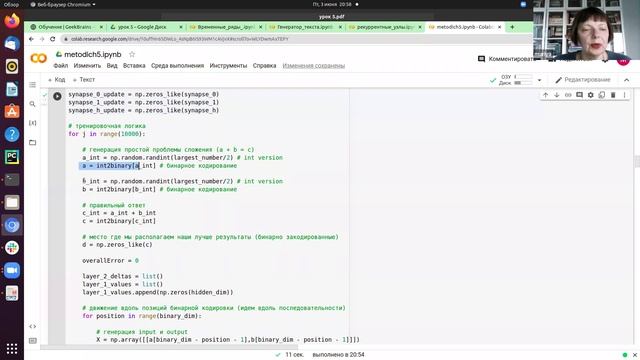Open the code snippets icon in sidebar
This screenshot has height=360, width=640.
(33, 326)
